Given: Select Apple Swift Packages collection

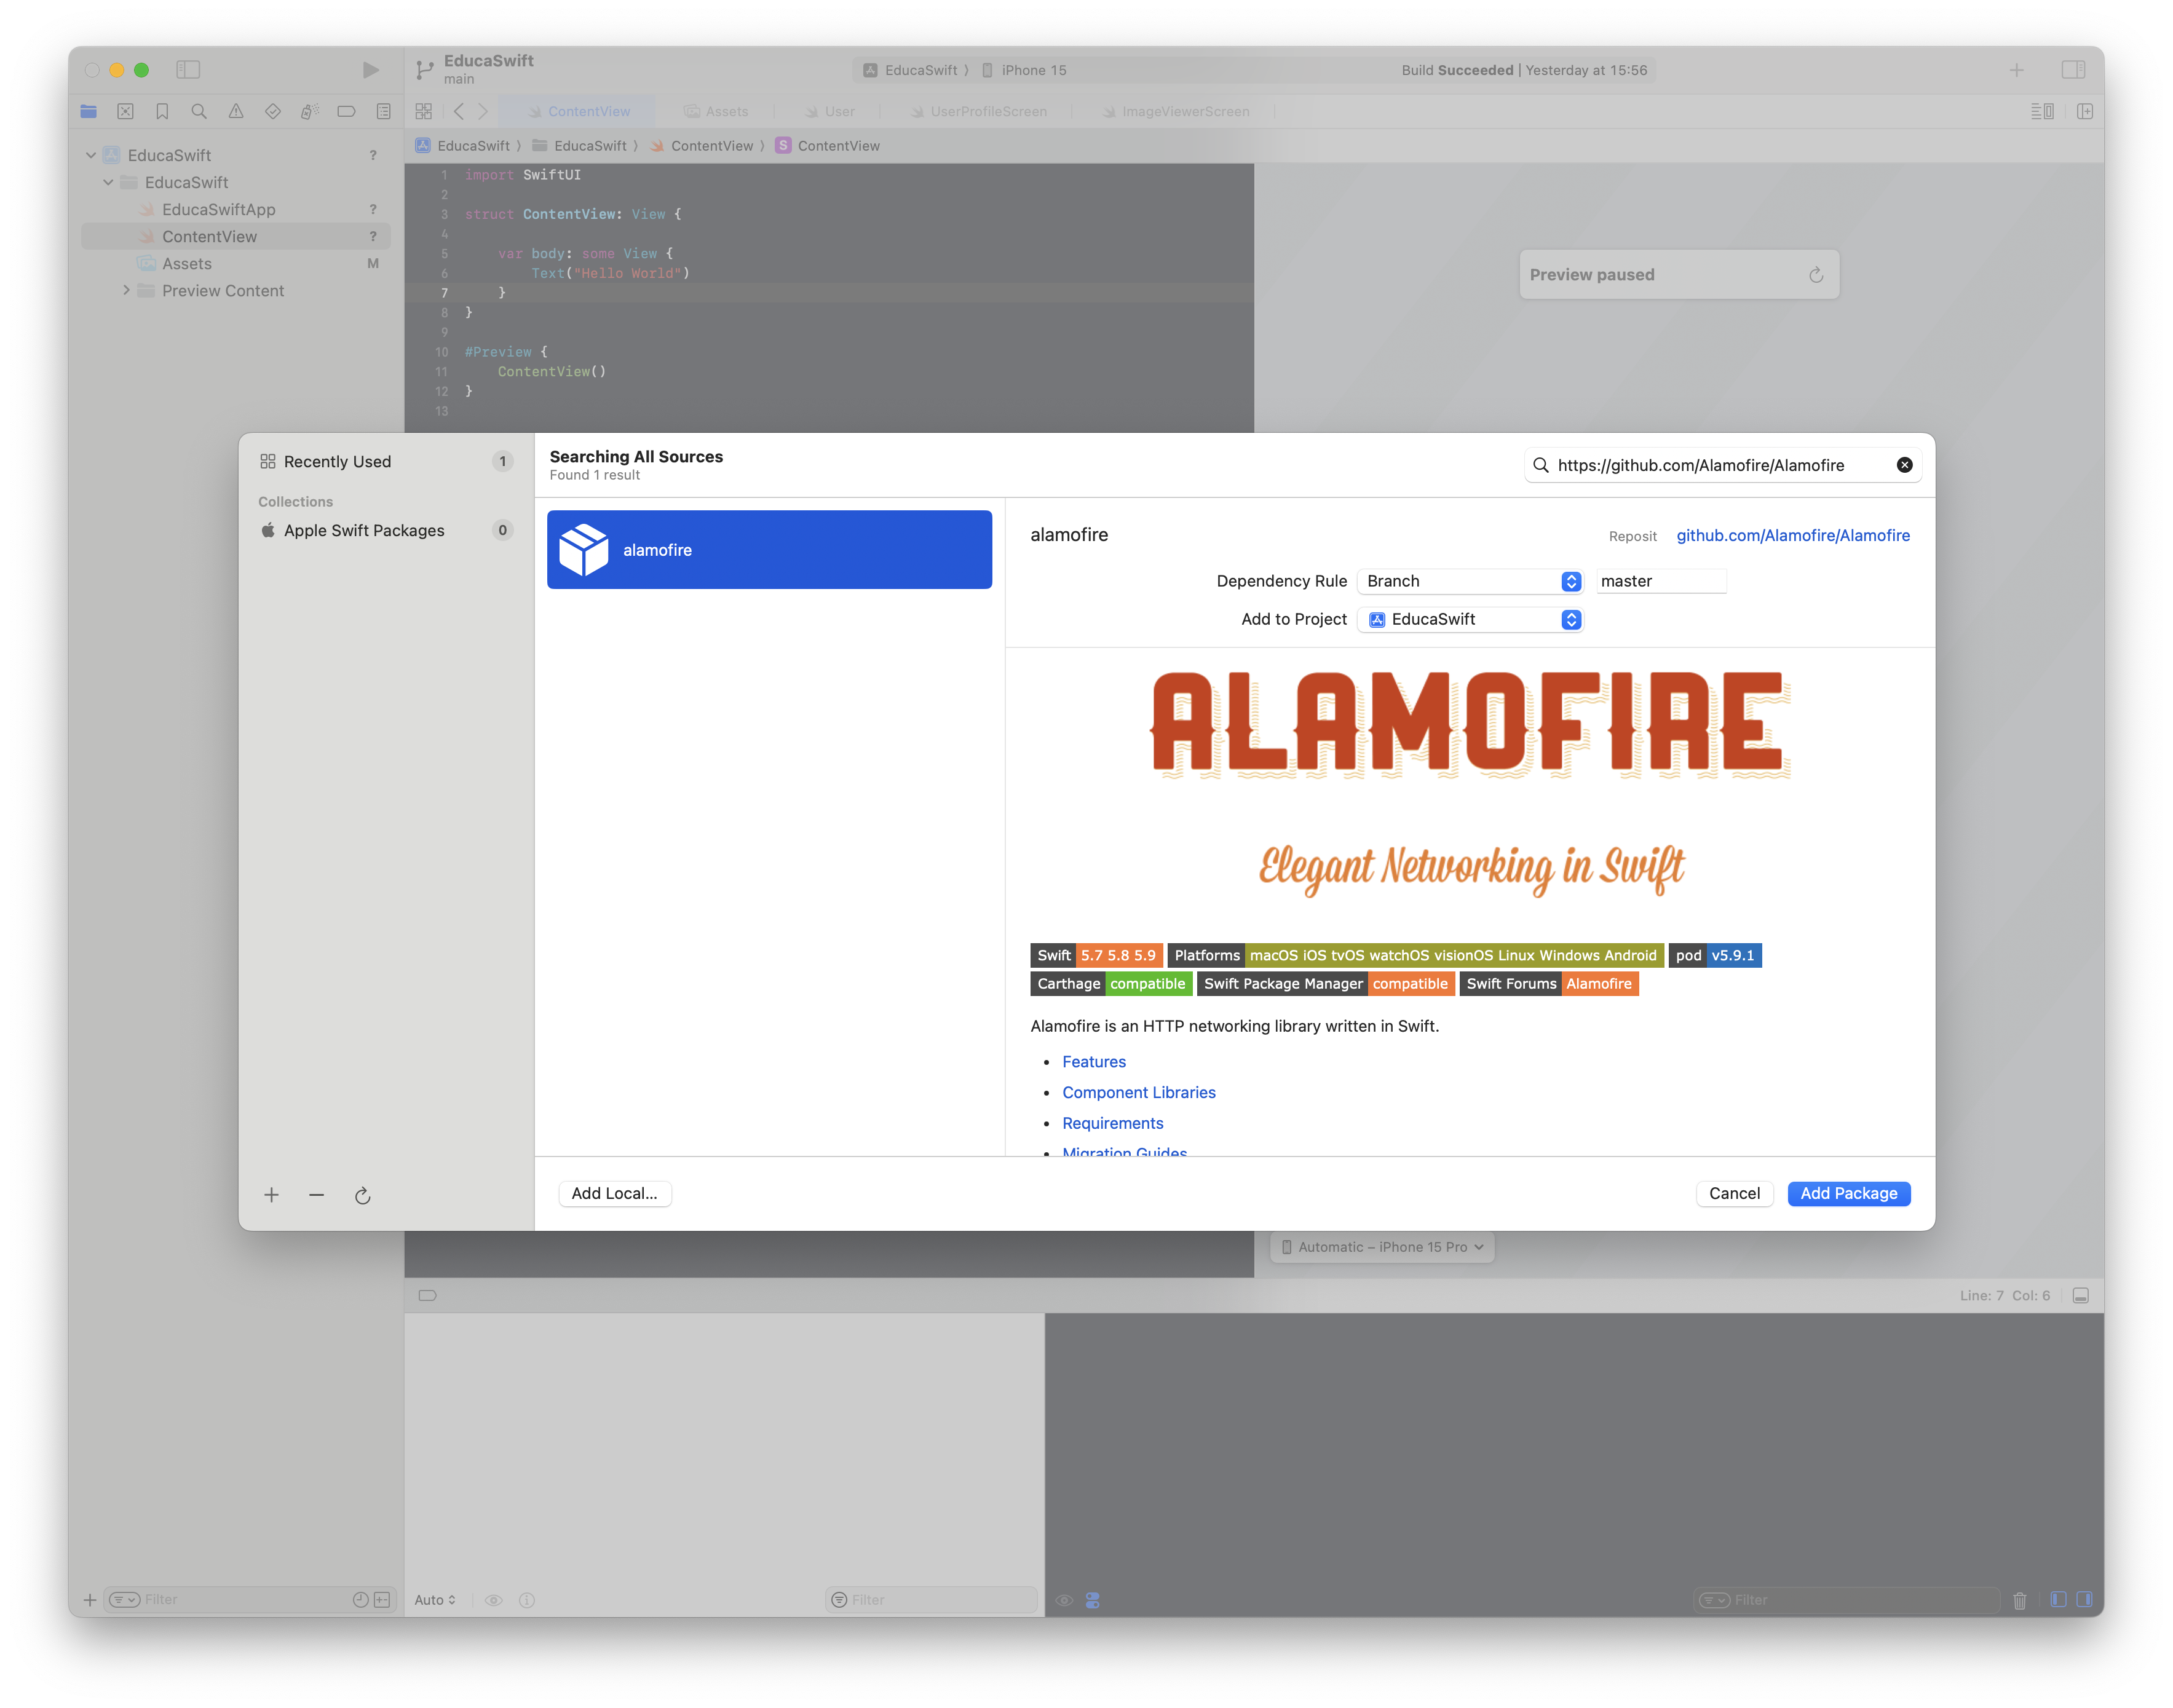Looking at the screenshot, I should tap(385, 531).
